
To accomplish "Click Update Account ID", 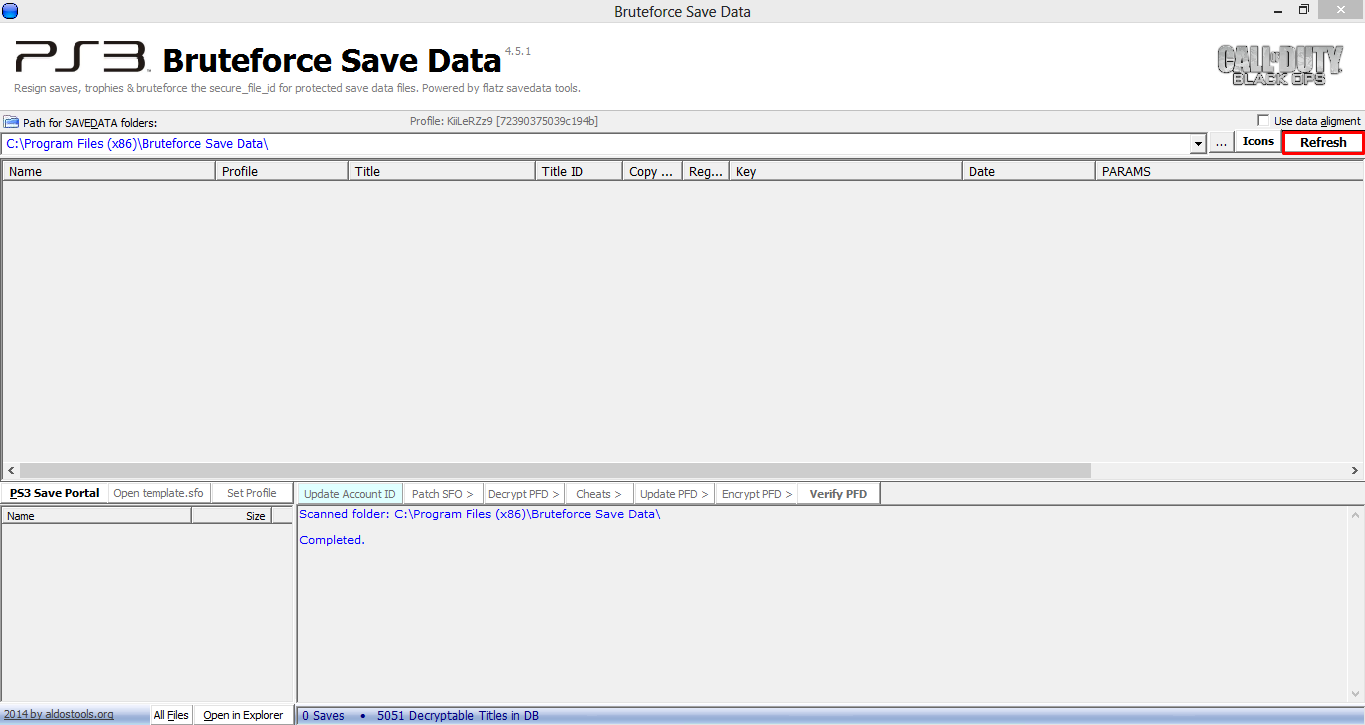I will point(350,494).
